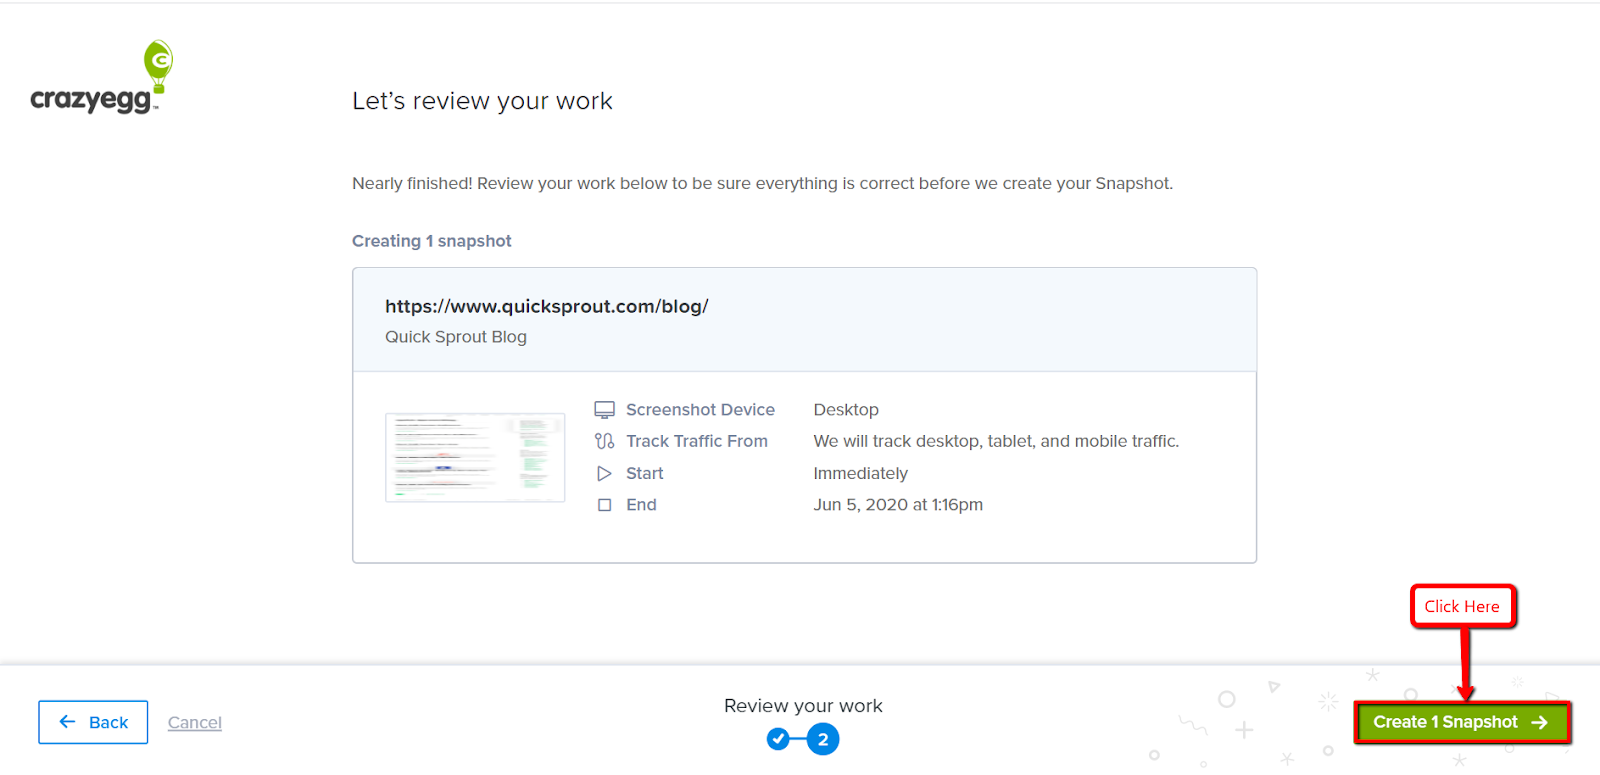
Task: Click the desktop, tablet, mobile traffic text
Action: pyautogui.click(x=996, y=441)
